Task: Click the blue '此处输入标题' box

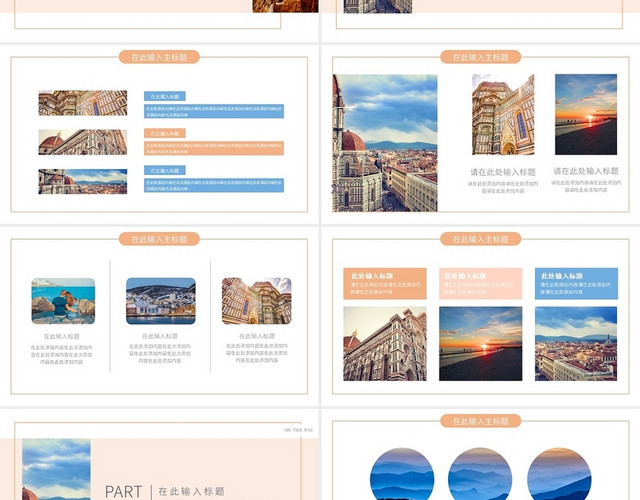Action: 576,284
